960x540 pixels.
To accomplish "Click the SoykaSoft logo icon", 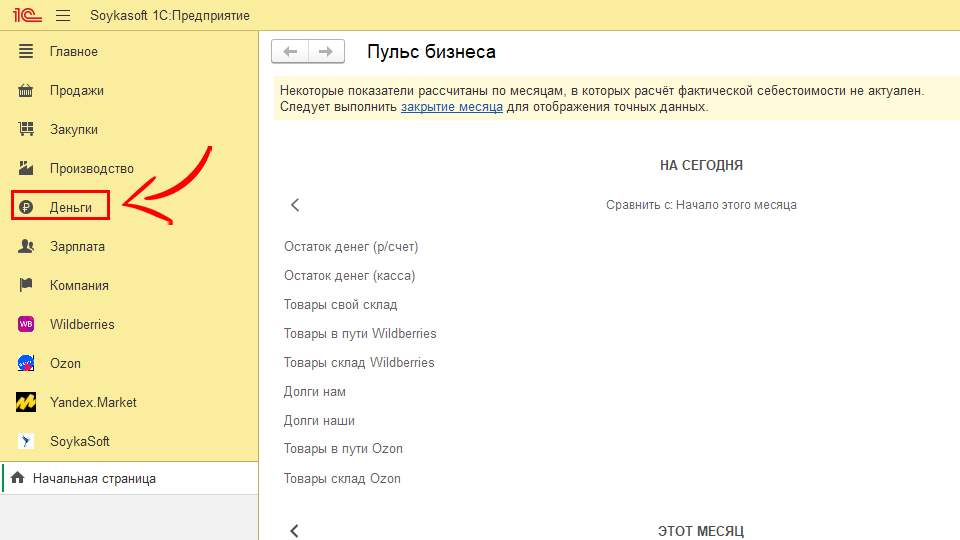I will [27, 441].
